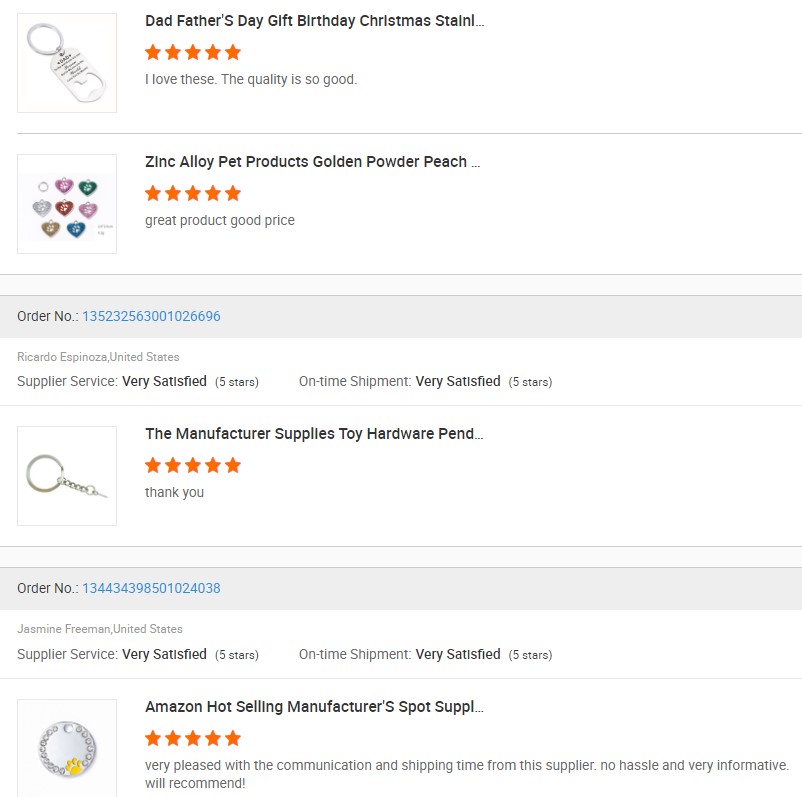
Task: Click the Supplier Service Very Satisfied label for Jasmine Freeman
Action: [x=164, y=654]
